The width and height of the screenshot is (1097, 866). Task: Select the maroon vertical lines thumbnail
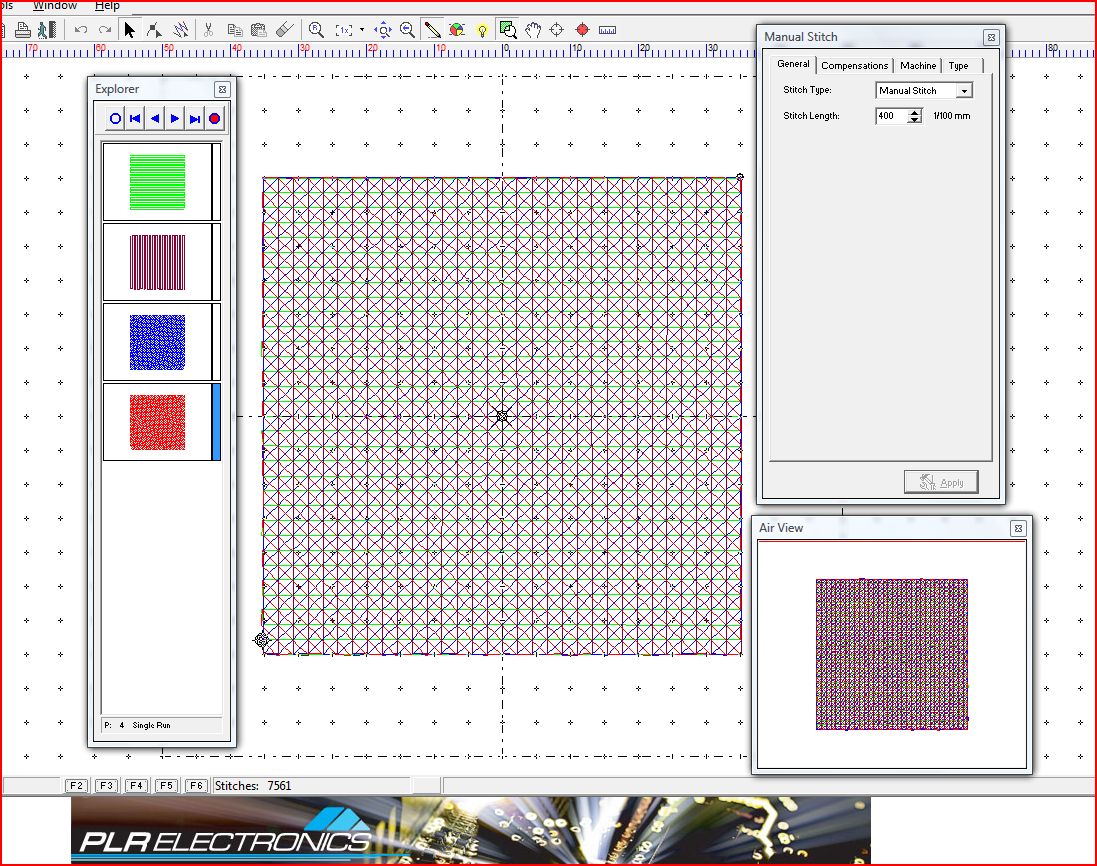click(157, 262)
